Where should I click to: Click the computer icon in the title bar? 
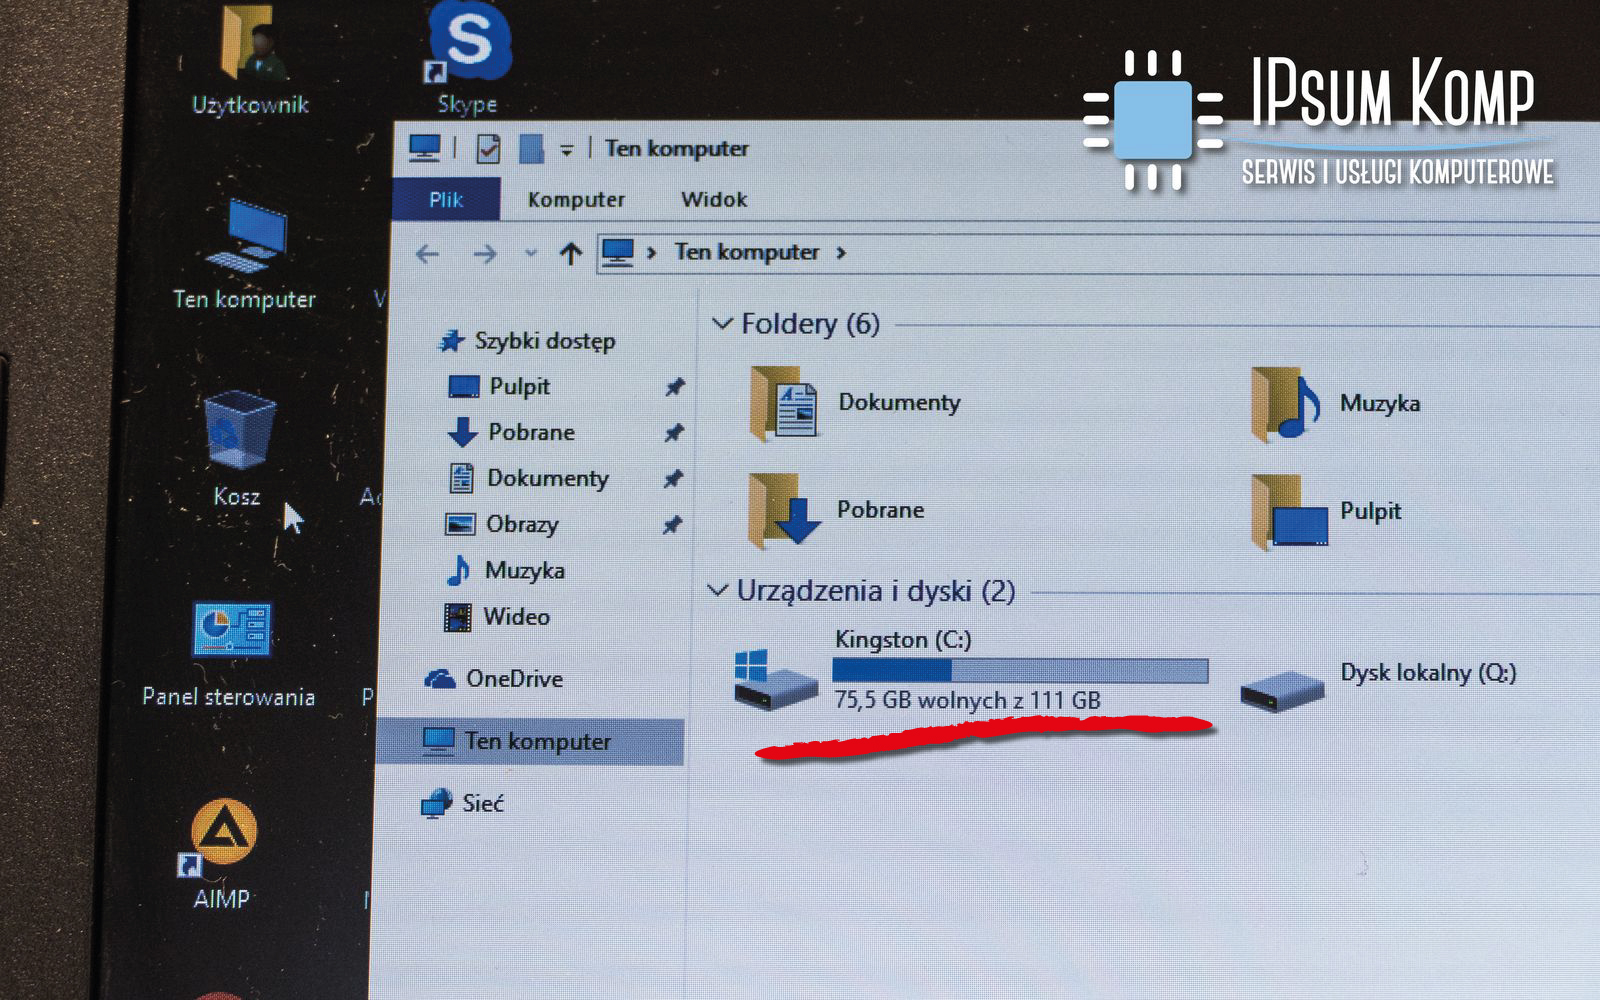[425, 149]
